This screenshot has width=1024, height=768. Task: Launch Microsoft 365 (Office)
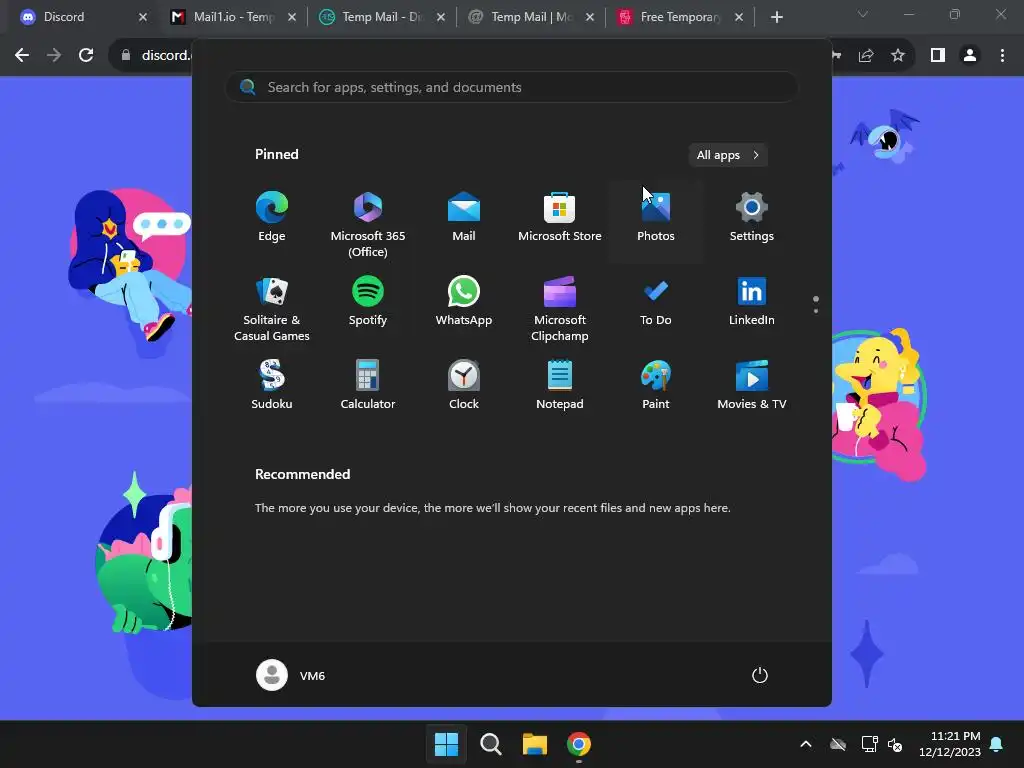(368, 224)
